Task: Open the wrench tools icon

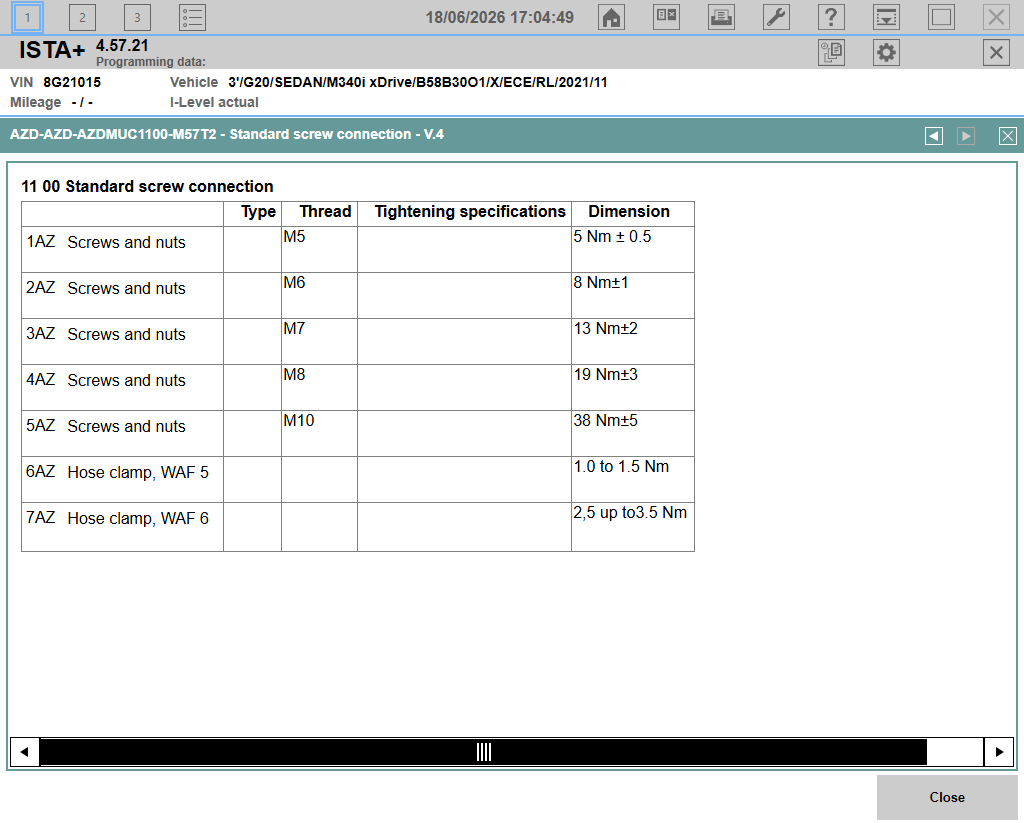Action: coord(776,18)
